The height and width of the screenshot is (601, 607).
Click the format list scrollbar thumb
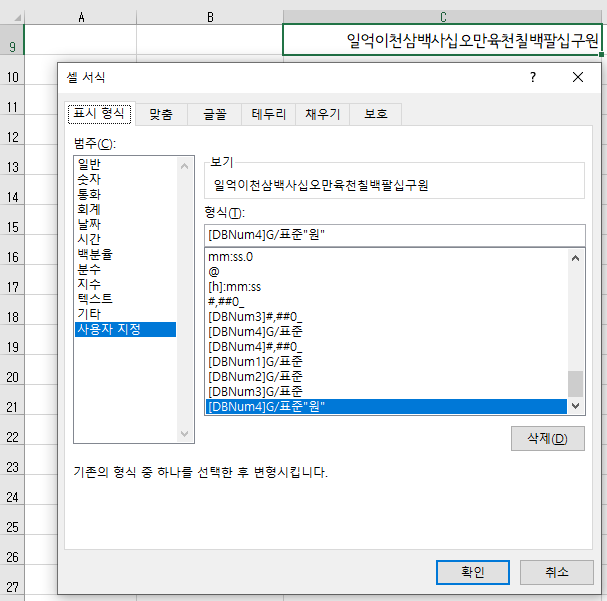[576, 384]
